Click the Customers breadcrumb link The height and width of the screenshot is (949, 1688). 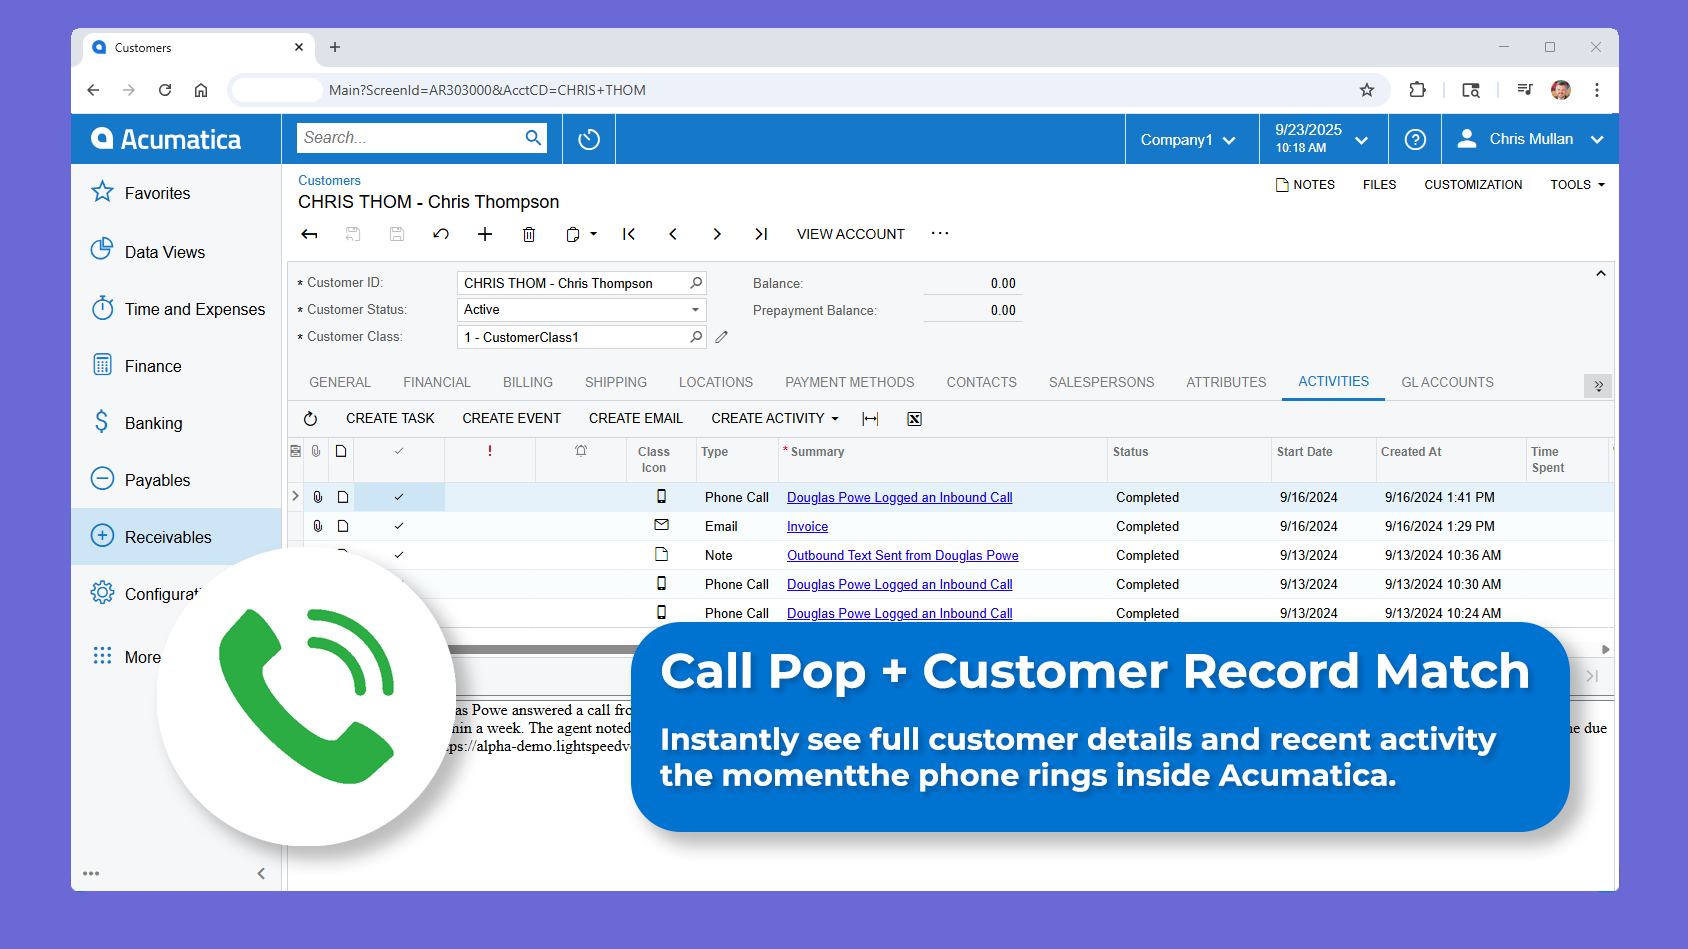[329, 180]
